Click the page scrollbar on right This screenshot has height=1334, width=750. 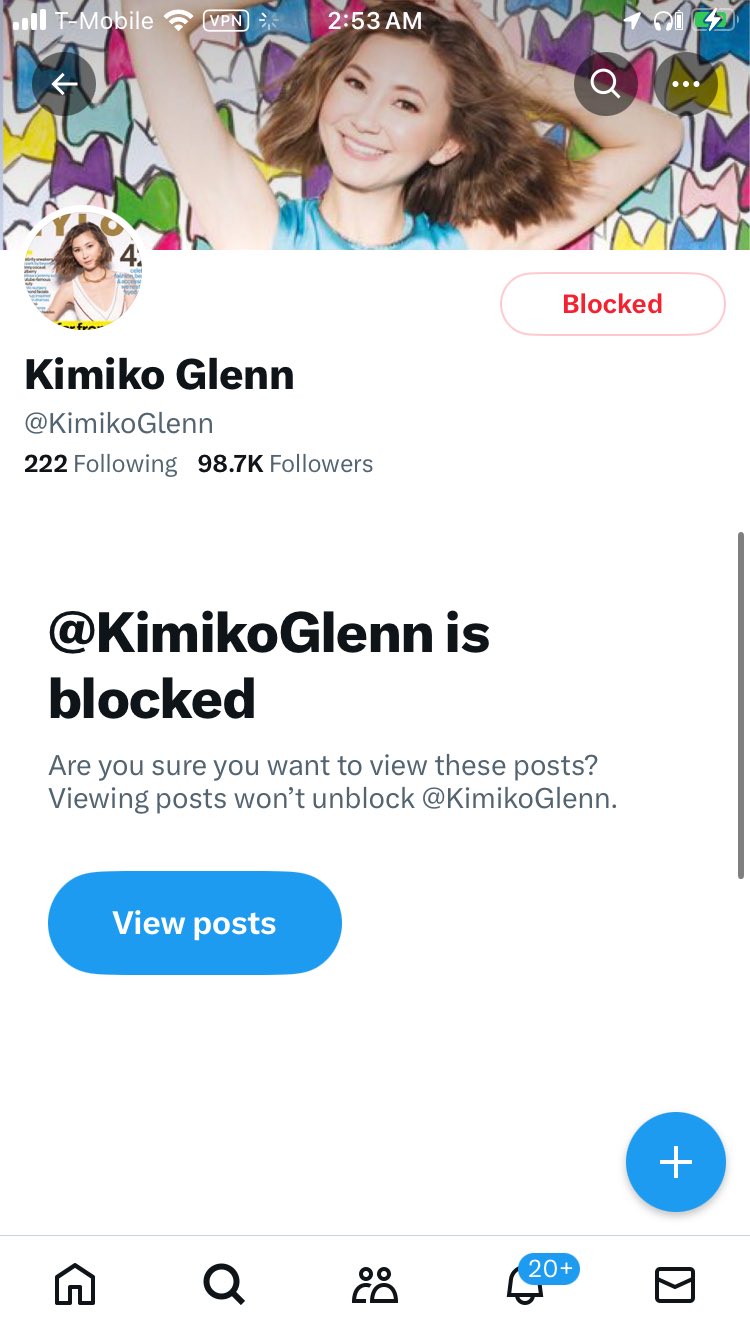click(741, 705)
